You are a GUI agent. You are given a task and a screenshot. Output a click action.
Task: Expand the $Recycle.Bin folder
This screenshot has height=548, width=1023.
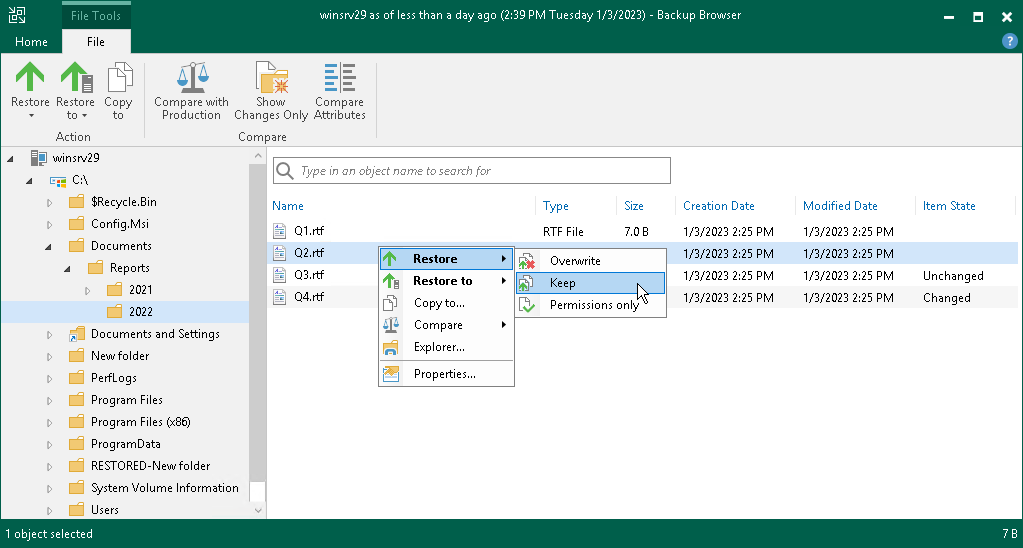pos(50,202)
